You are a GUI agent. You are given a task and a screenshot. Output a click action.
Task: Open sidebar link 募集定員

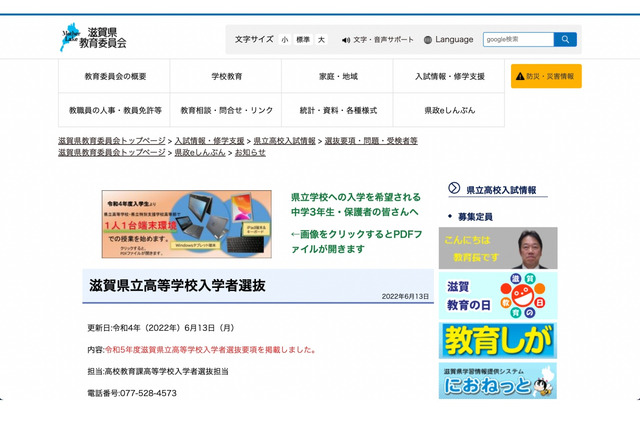point(475,217)
